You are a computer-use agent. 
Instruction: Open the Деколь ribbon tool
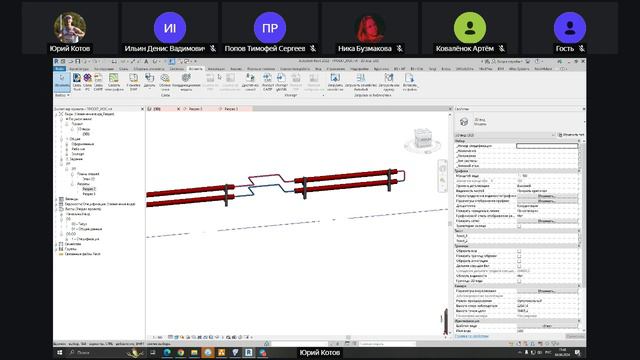point(149,81)
